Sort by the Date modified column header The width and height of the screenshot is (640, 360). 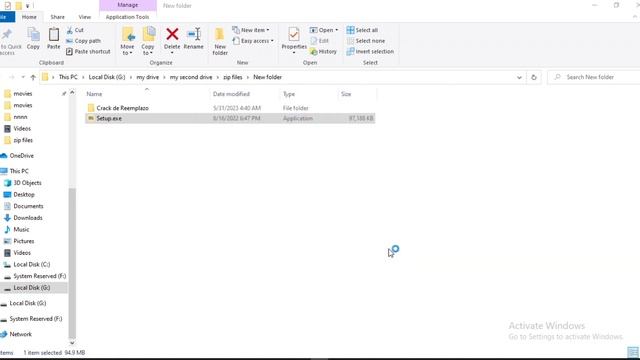(x=231, y=94)
